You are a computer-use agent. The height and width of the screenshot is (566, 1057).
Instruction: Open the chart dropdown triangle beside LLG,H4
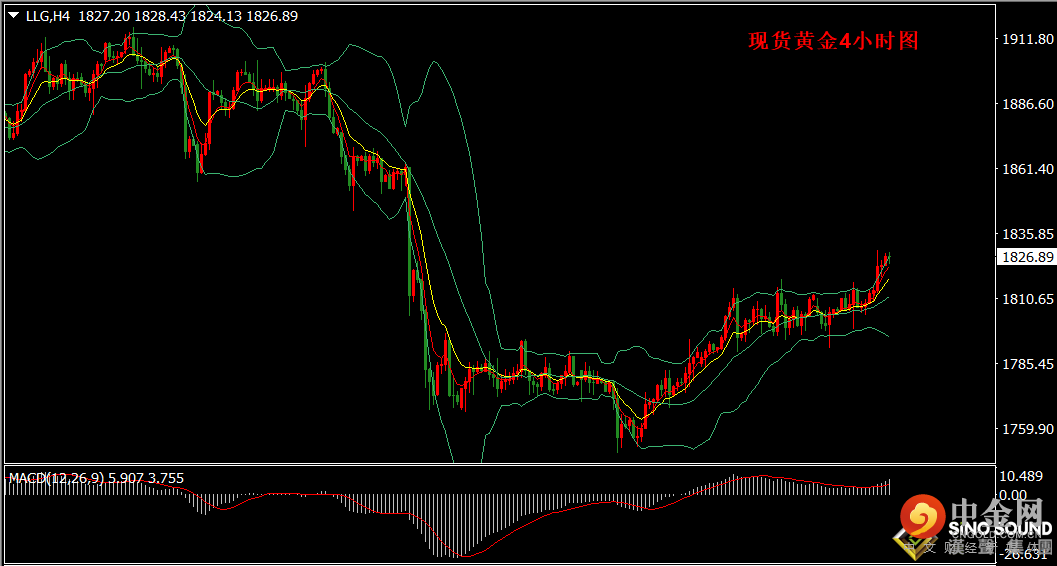click(x=13, y=16)
